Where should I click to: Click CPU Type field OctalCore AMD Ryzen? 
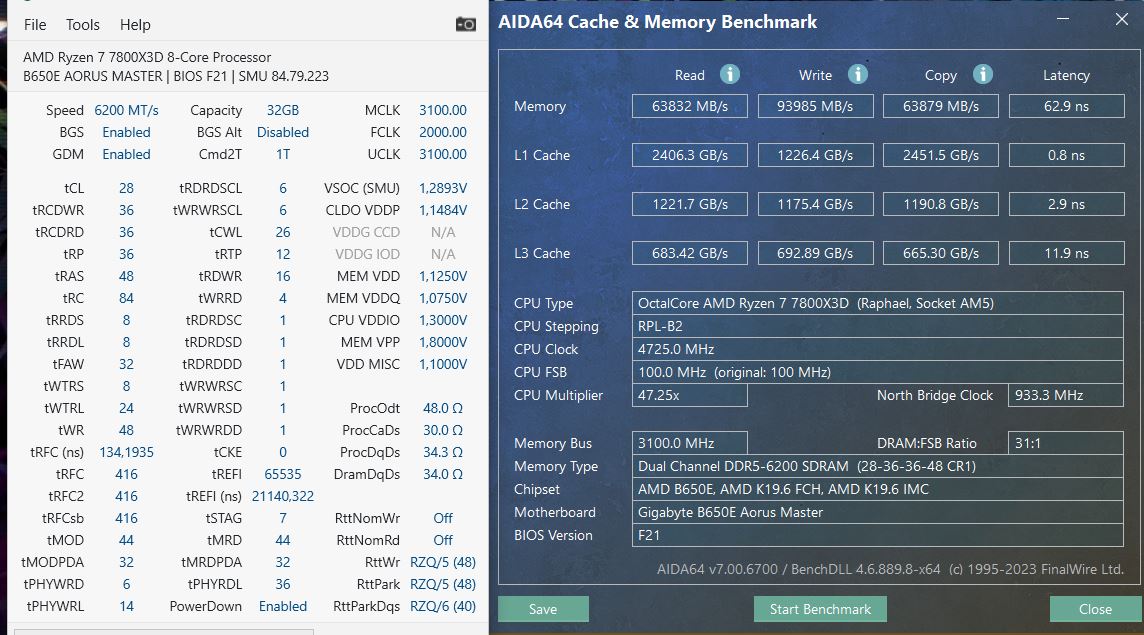coord(877,303)
